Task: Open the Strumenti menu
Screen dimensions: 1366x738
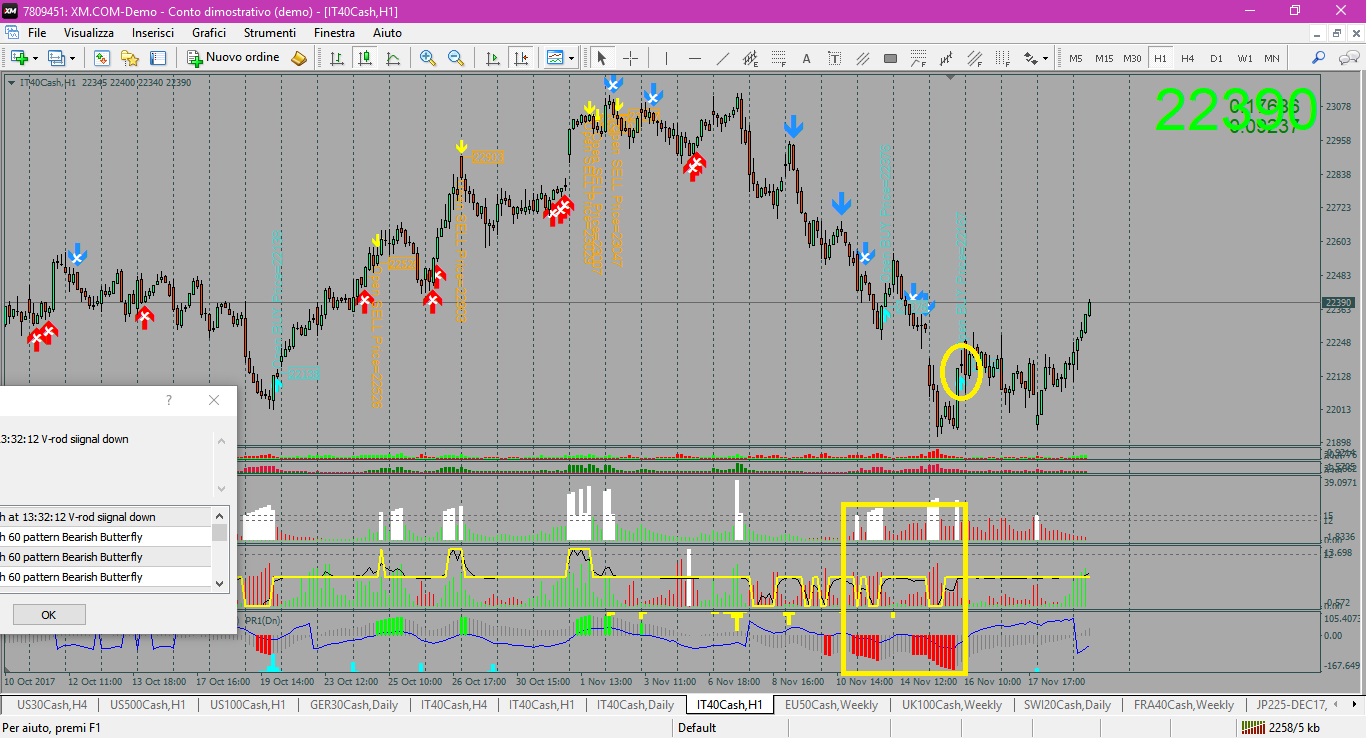Action: point(269,33)
